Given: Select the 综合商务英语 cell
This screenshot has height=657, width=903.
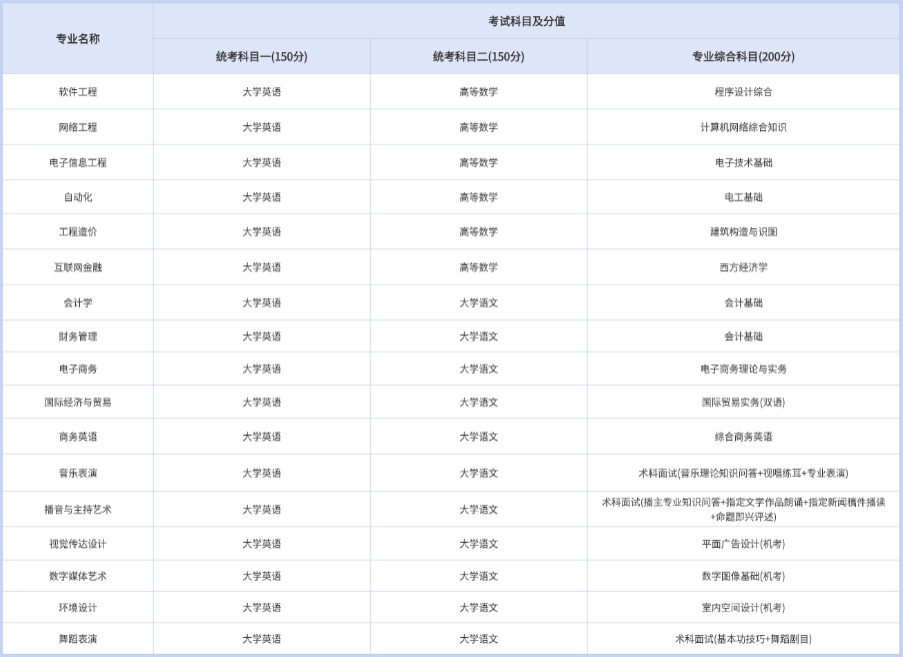Looking at the screenshot, I should (x=743, y=437).
